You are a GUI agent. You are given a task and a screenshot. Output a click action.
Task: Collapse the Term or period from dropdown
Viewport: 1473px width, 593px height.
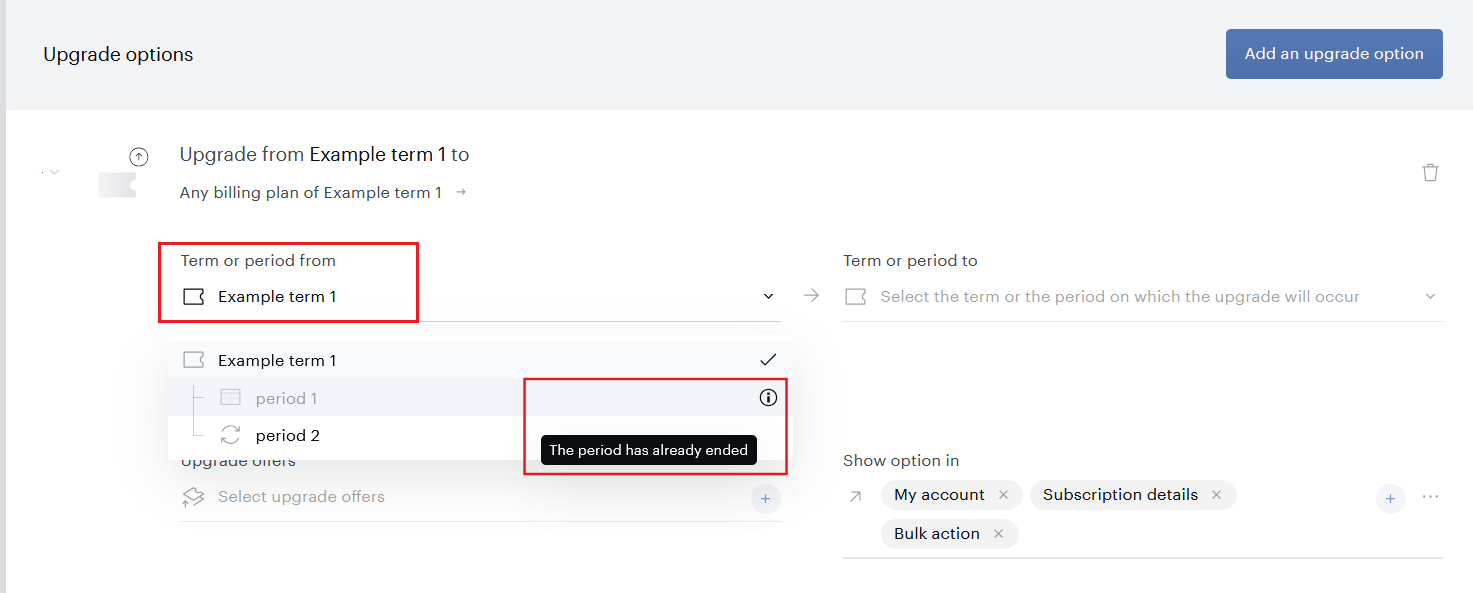(x=768, y=297)
